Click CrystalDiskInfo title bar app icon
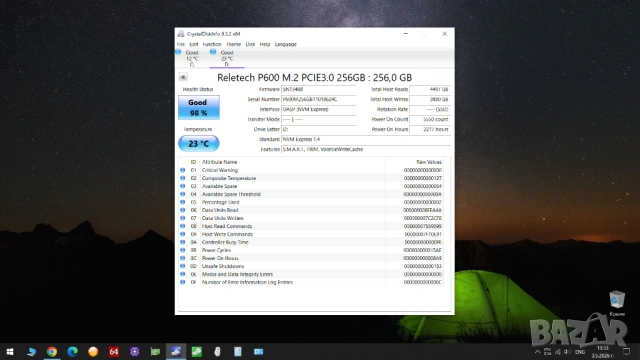This screenshot has width=640, height=360. pos(181,34)
